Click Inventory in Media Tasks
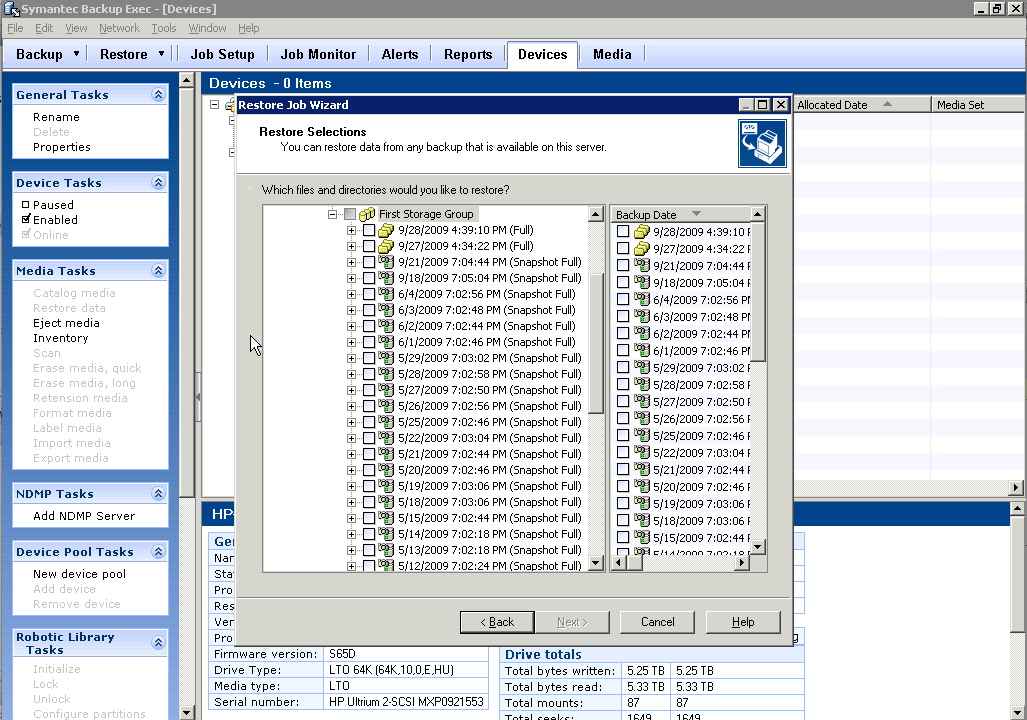1027x720 pixels. click(60, 338)
